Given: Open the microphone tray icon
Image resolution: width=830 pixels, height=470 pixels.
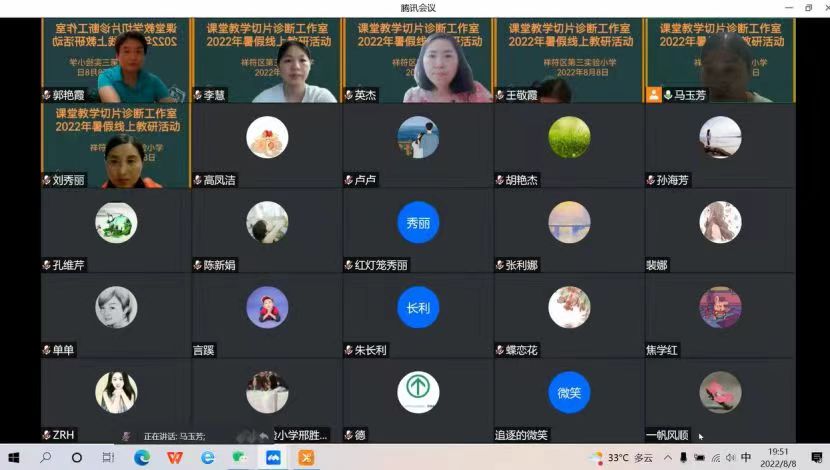Looking at the screenshot, I should pyautogui.click(x=683, y=458).
